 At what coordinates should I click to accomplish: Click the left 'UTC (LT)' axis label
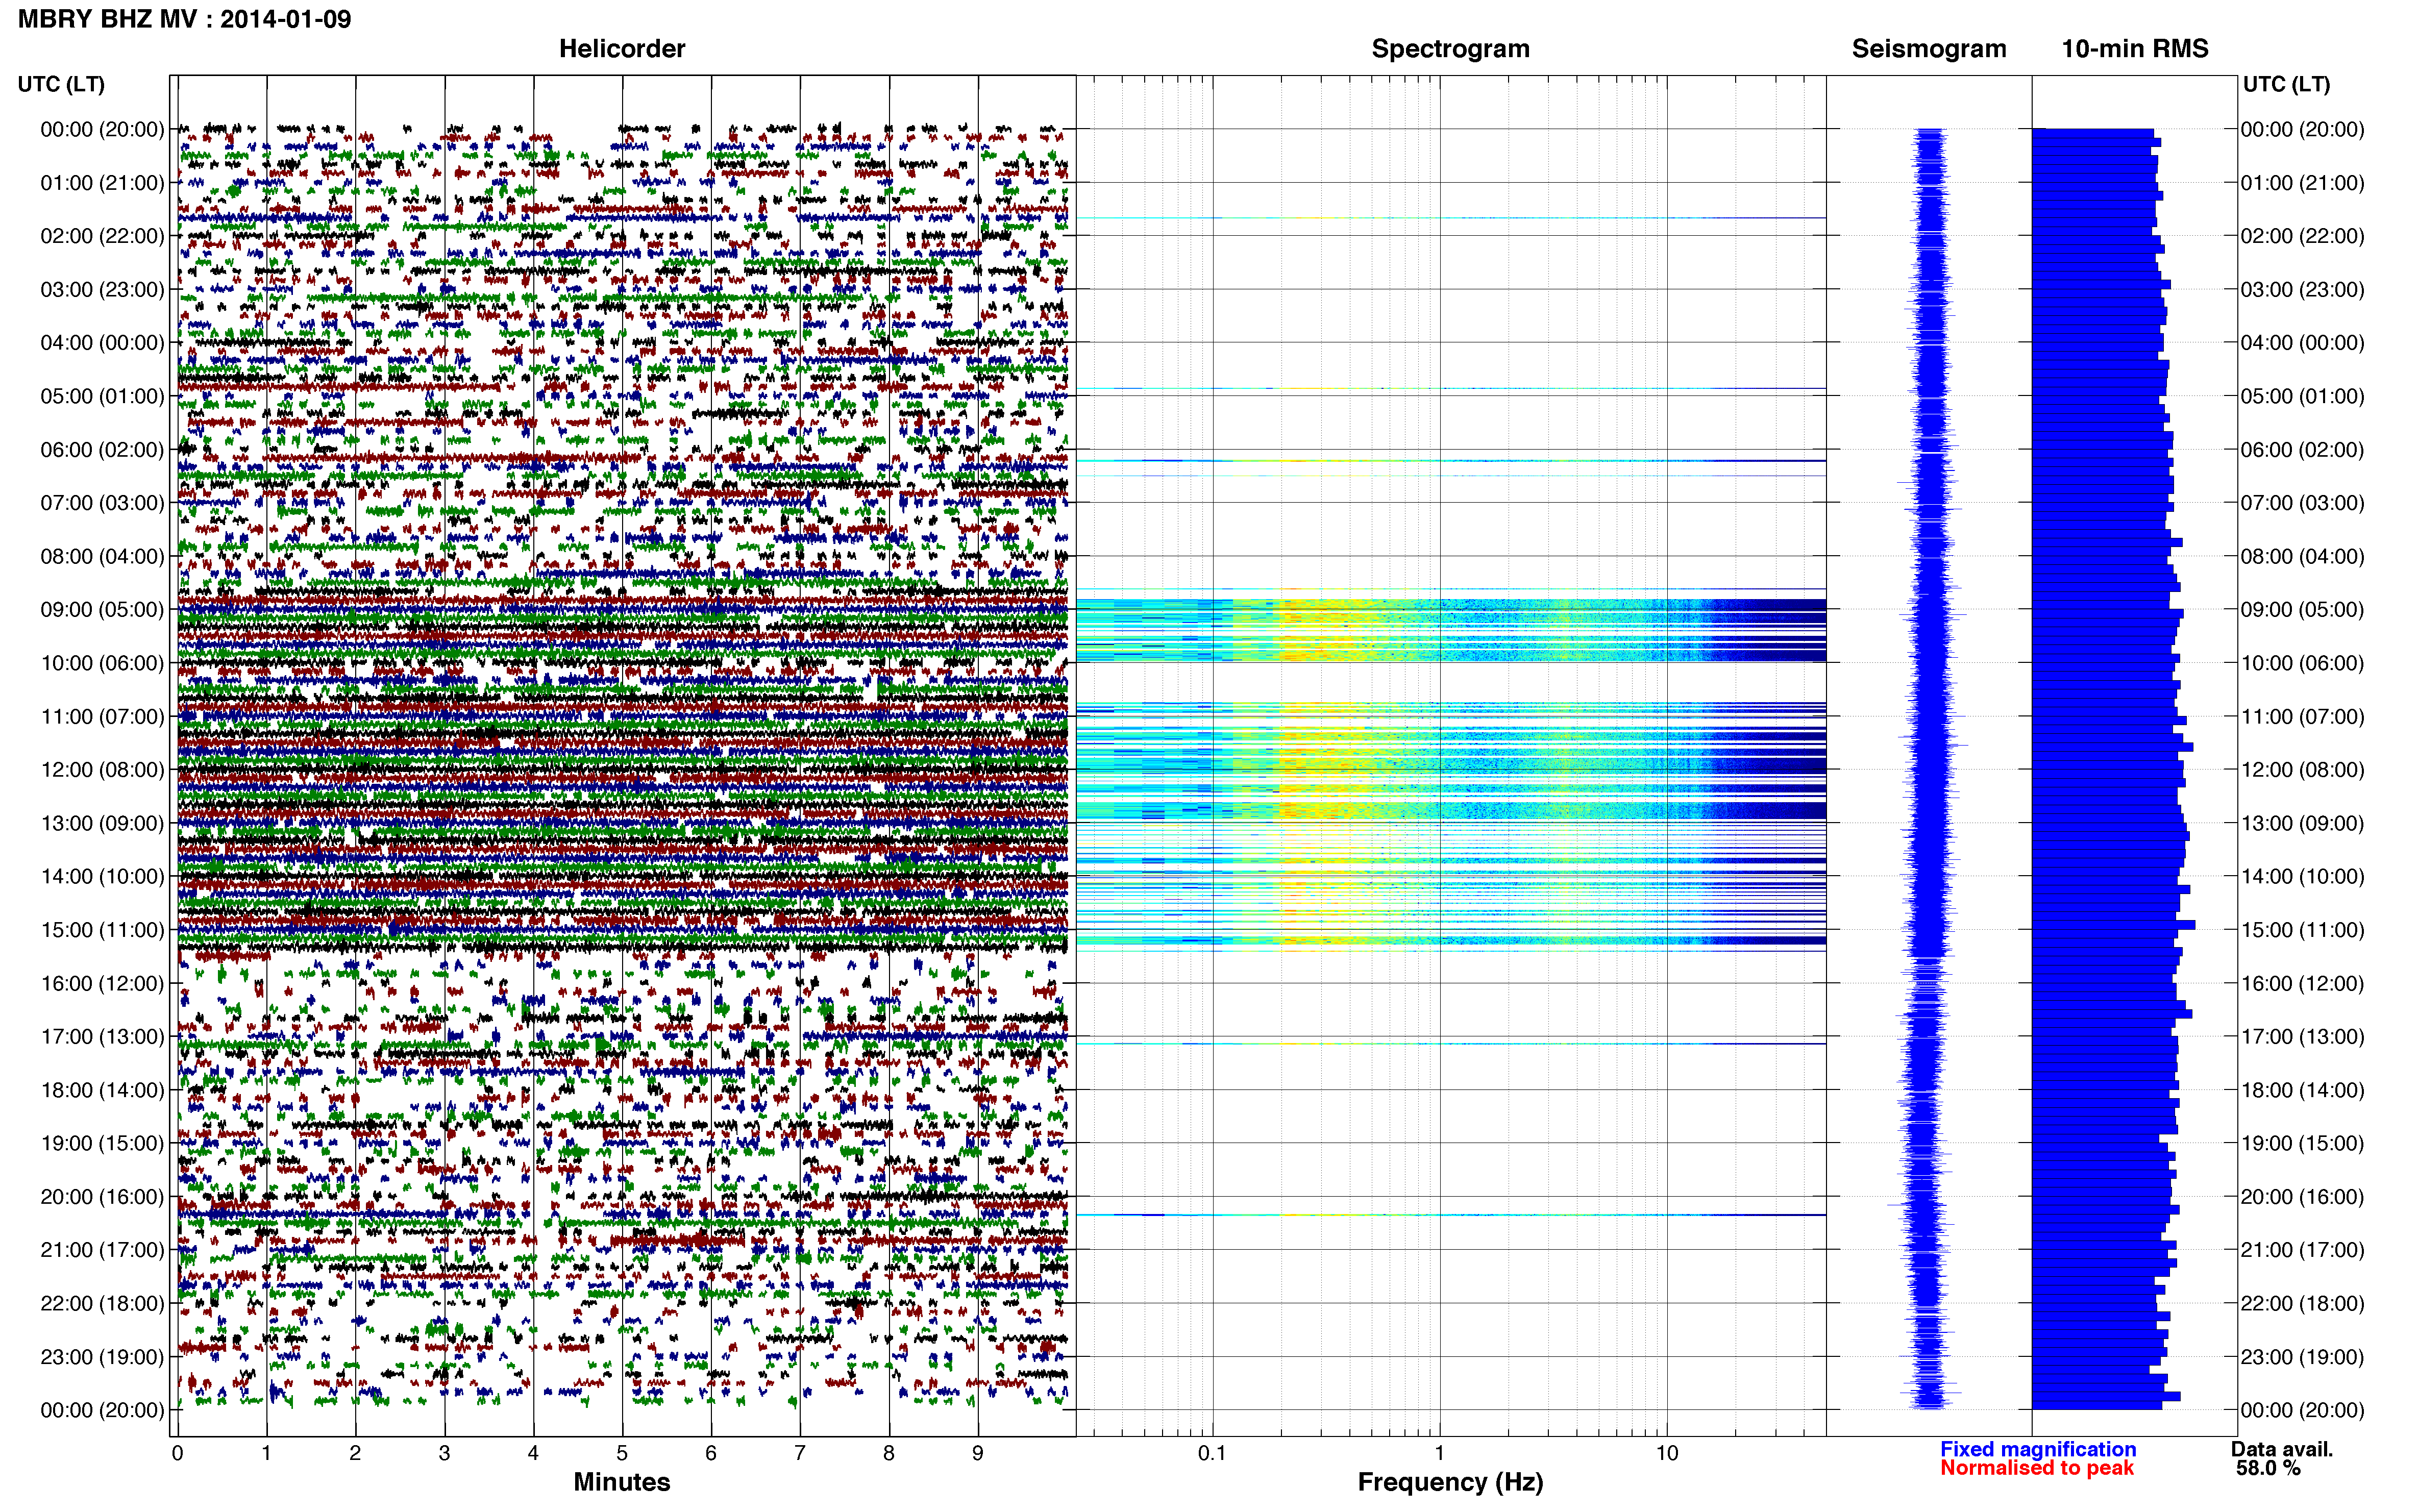(x=61, y=84)
